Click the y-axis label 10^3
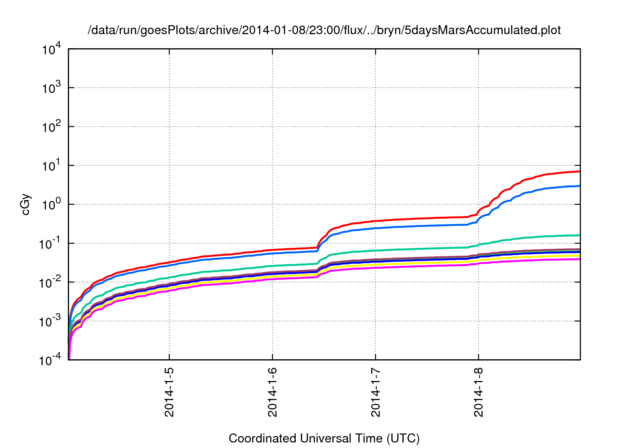640x448 pixels. (52, 88)
